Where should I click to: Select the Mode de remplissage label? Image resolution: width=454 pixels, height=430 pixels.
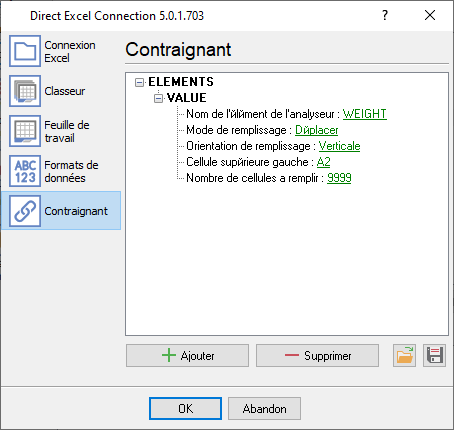(x=239, y=130)
